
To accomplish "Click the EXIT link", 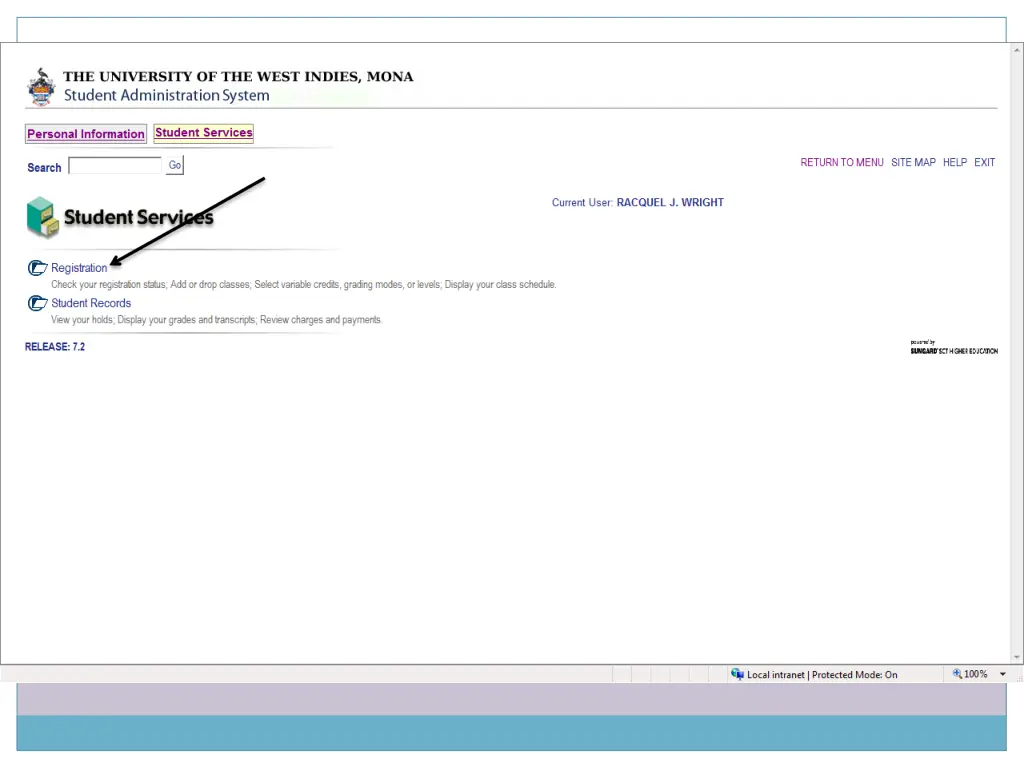I will (x=984, y=163).
